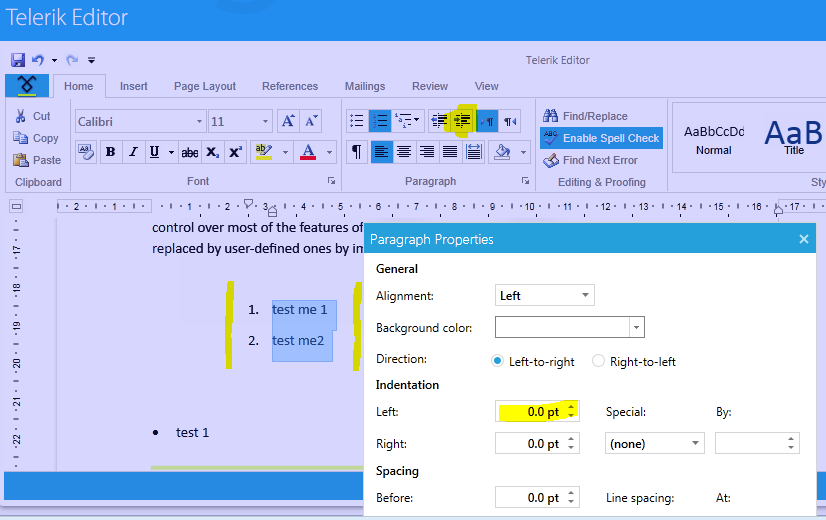Select the Right-to-left direction radio

click(x=598, y=361)
